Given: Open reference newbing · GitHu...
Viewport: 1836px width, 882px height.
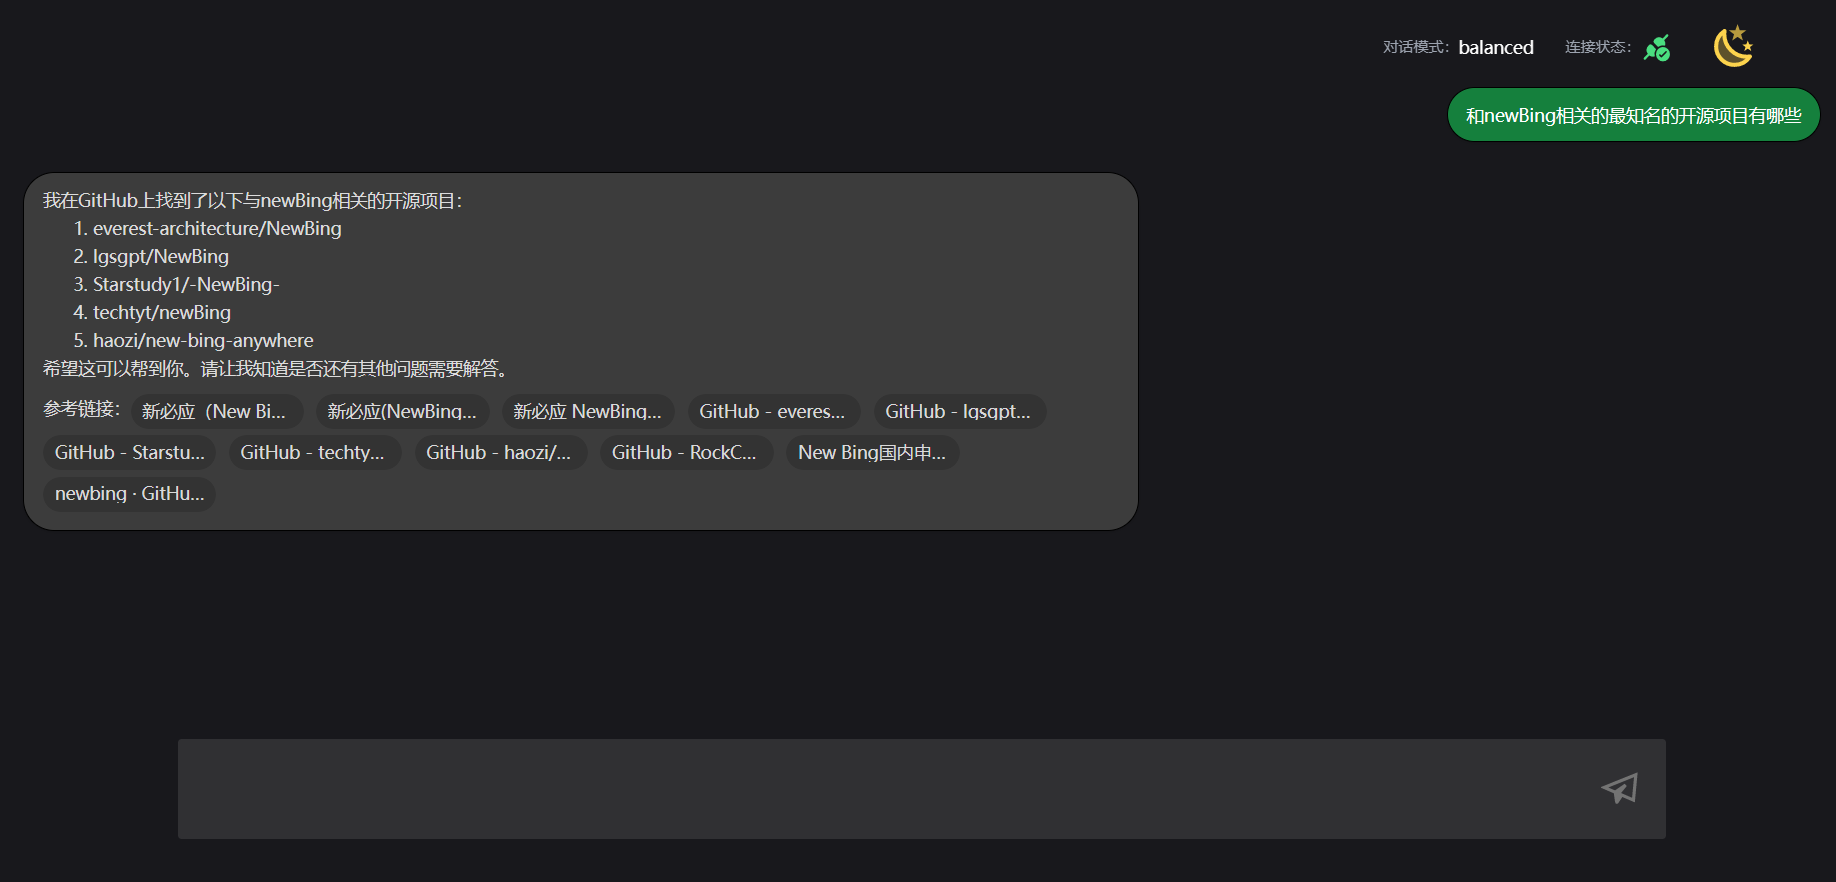Looking at the screenshot, I should (129, 493).
